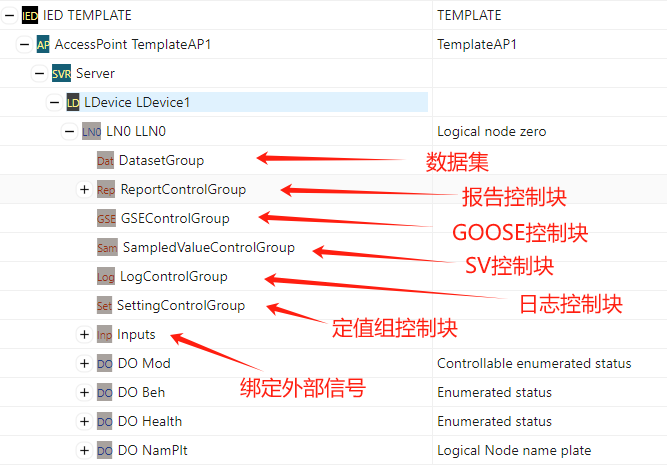Click the DO icon of DO Beh
The image size is (667, 465).
tap(105, 392)
